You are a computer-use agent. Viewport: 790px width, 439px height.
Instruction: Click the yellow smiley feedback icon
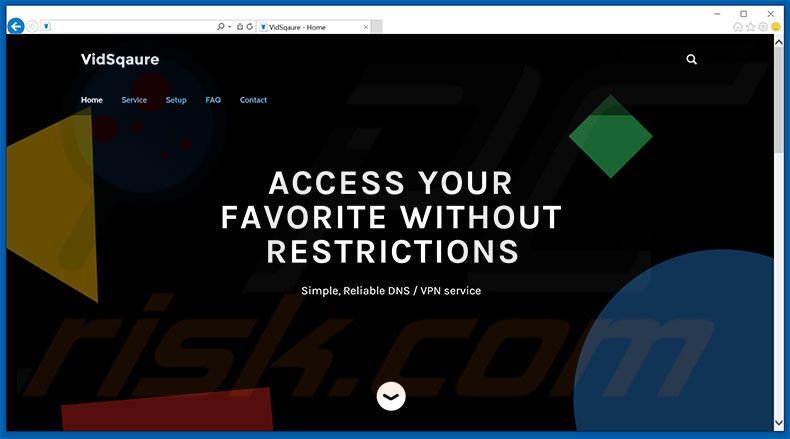tap(776, 27)
